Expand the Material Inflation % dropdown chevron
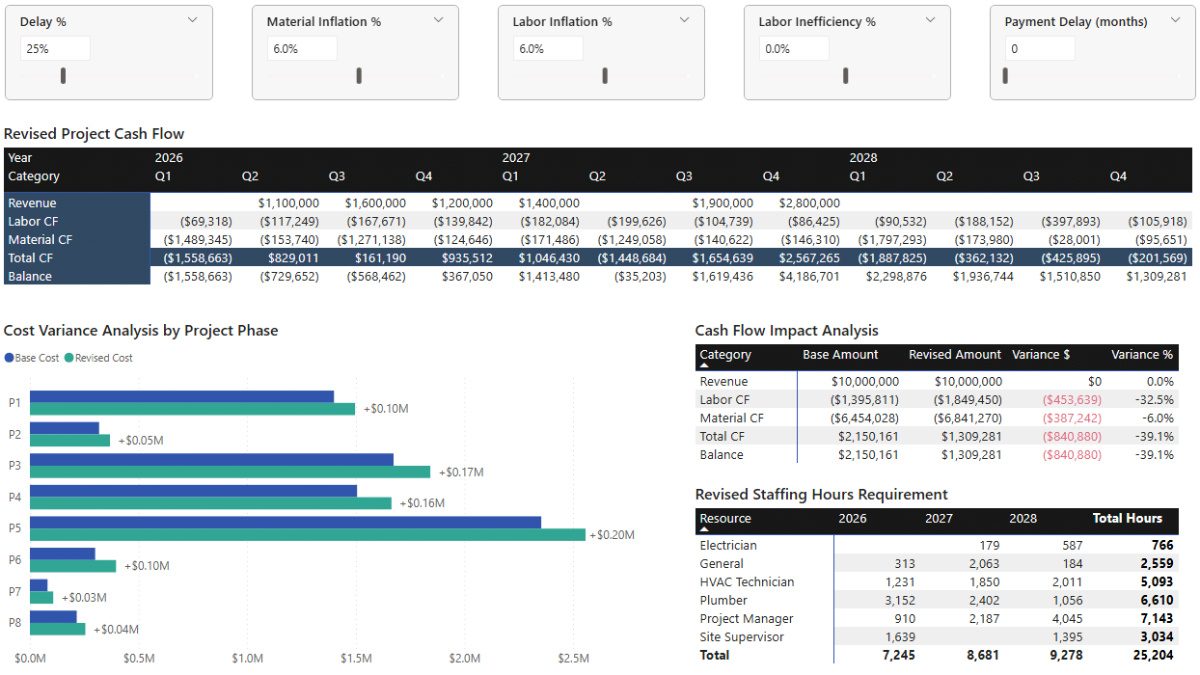 click(x=438, y=20)
